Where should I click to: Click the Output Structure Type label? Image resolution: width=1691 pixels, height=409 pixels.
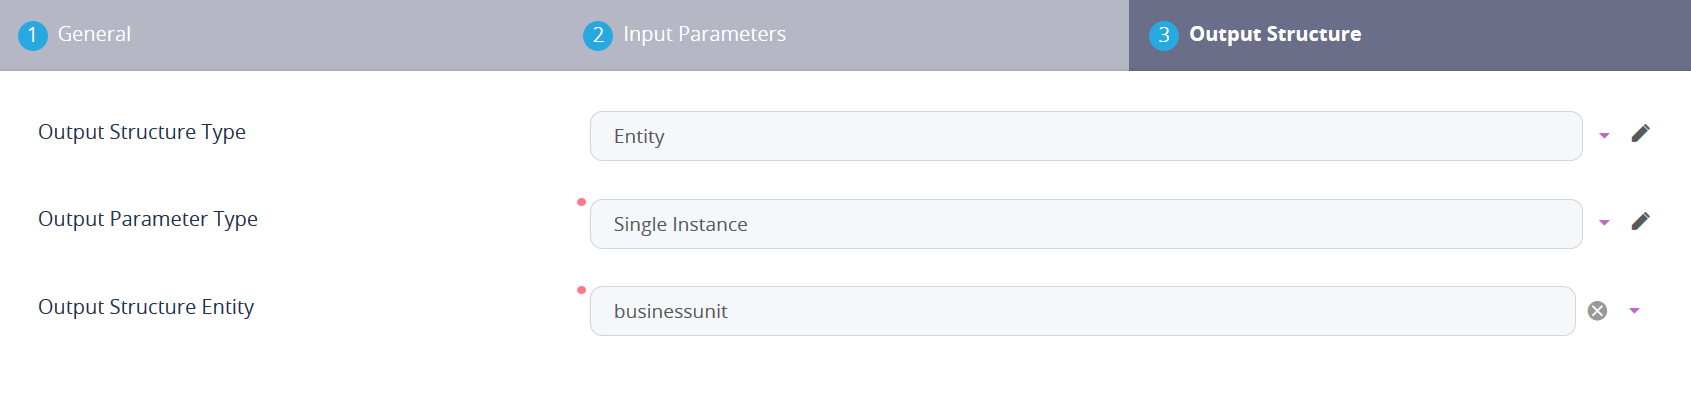pos(142,132)
